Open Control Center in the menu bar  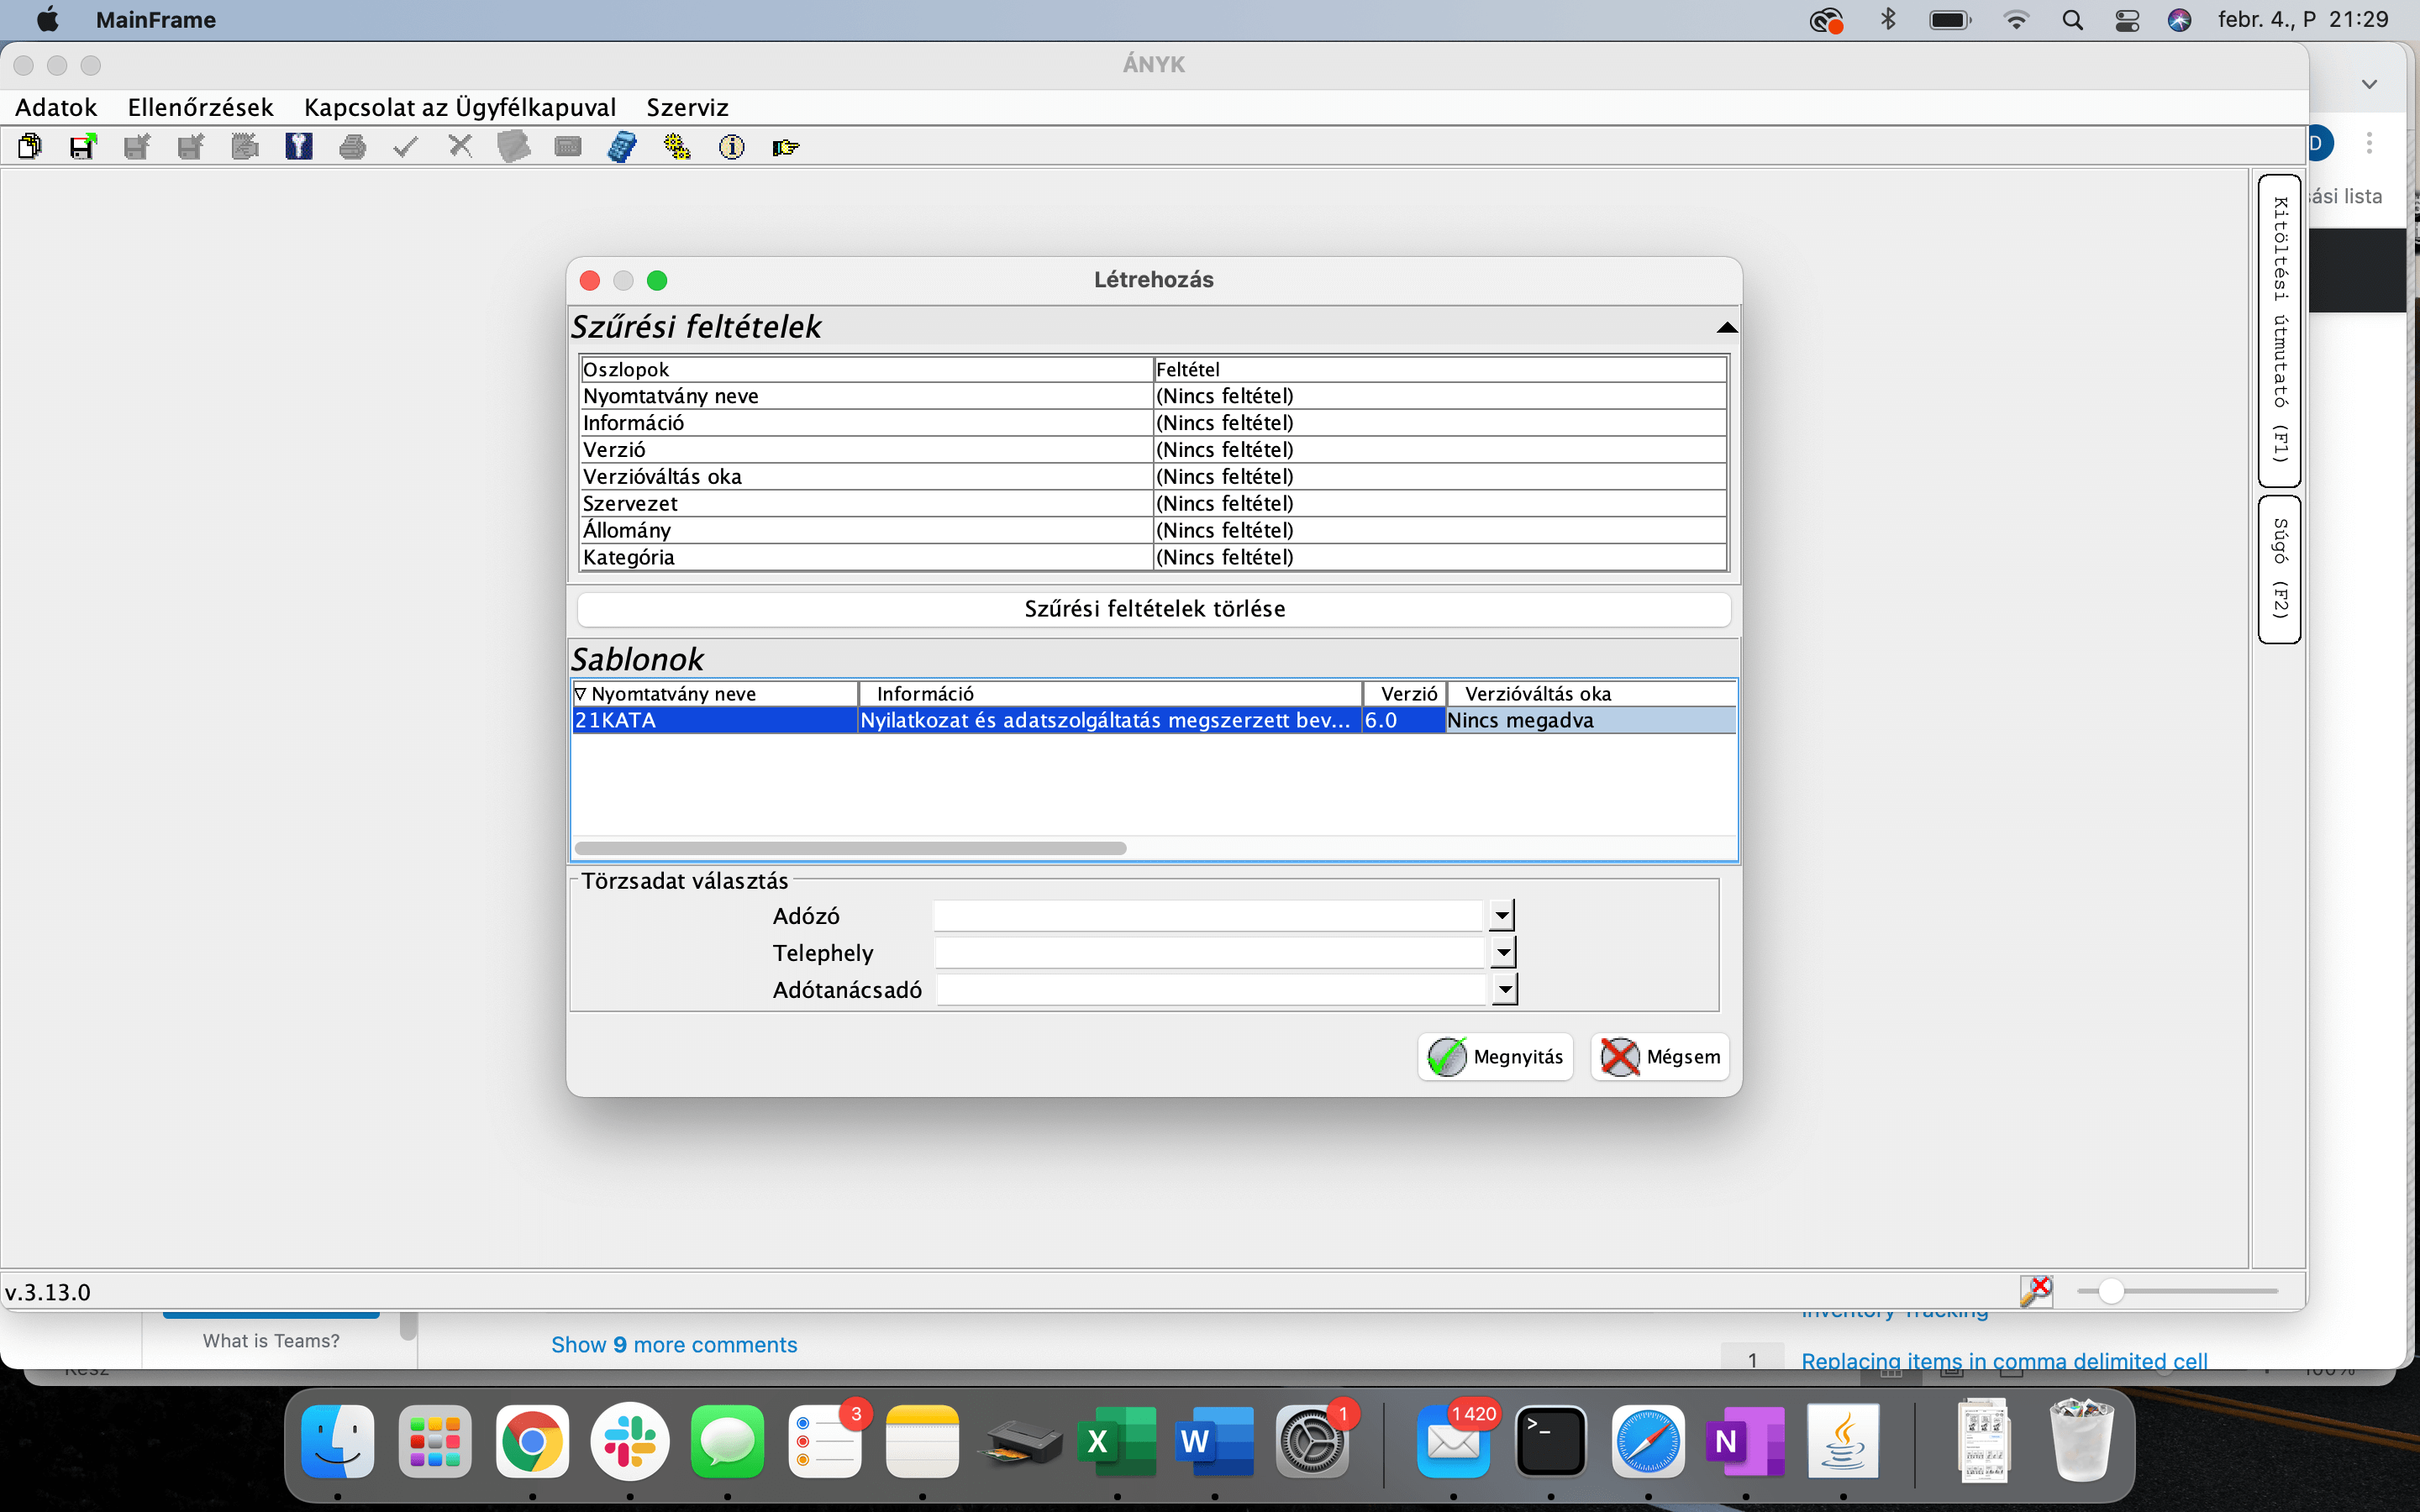[2127, 20]
